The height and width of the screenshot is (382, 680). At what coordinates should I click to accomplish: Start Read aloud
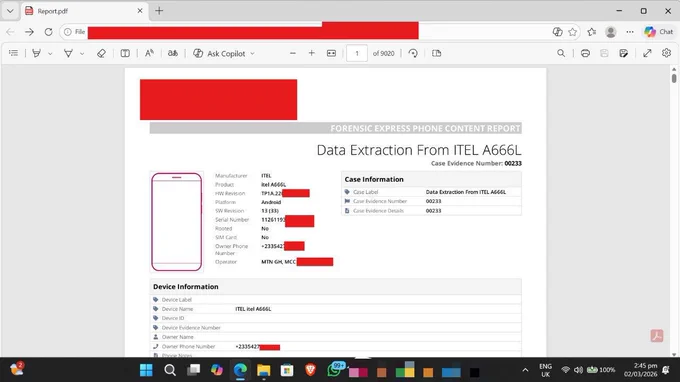pyautogui.click(x=149, y=53)
